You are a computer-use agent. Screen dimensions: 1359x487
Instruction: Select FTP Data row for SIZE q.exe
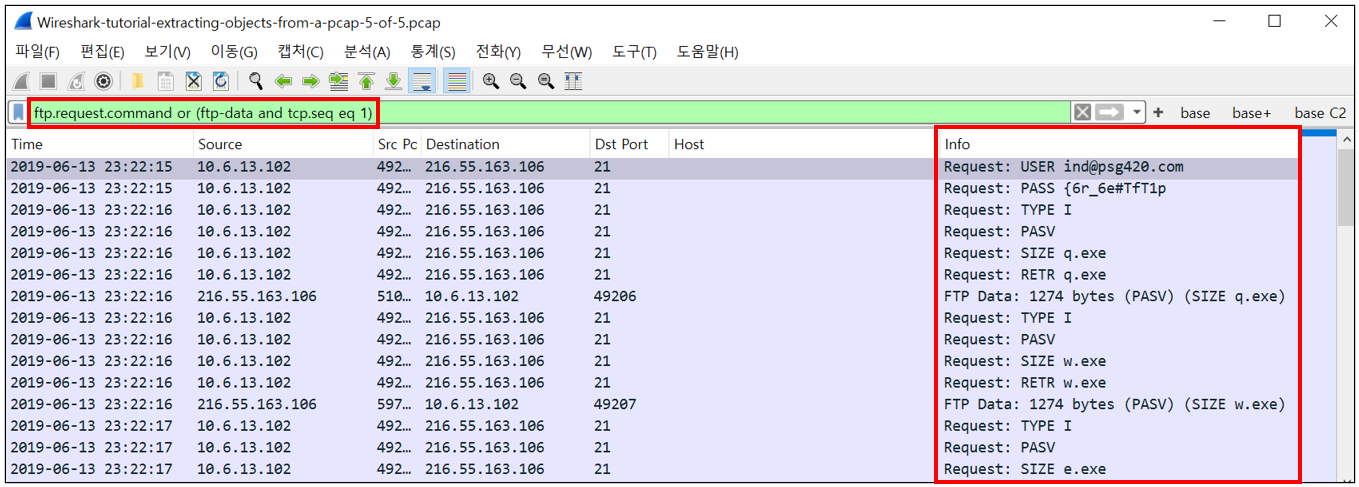coord(671,296)
